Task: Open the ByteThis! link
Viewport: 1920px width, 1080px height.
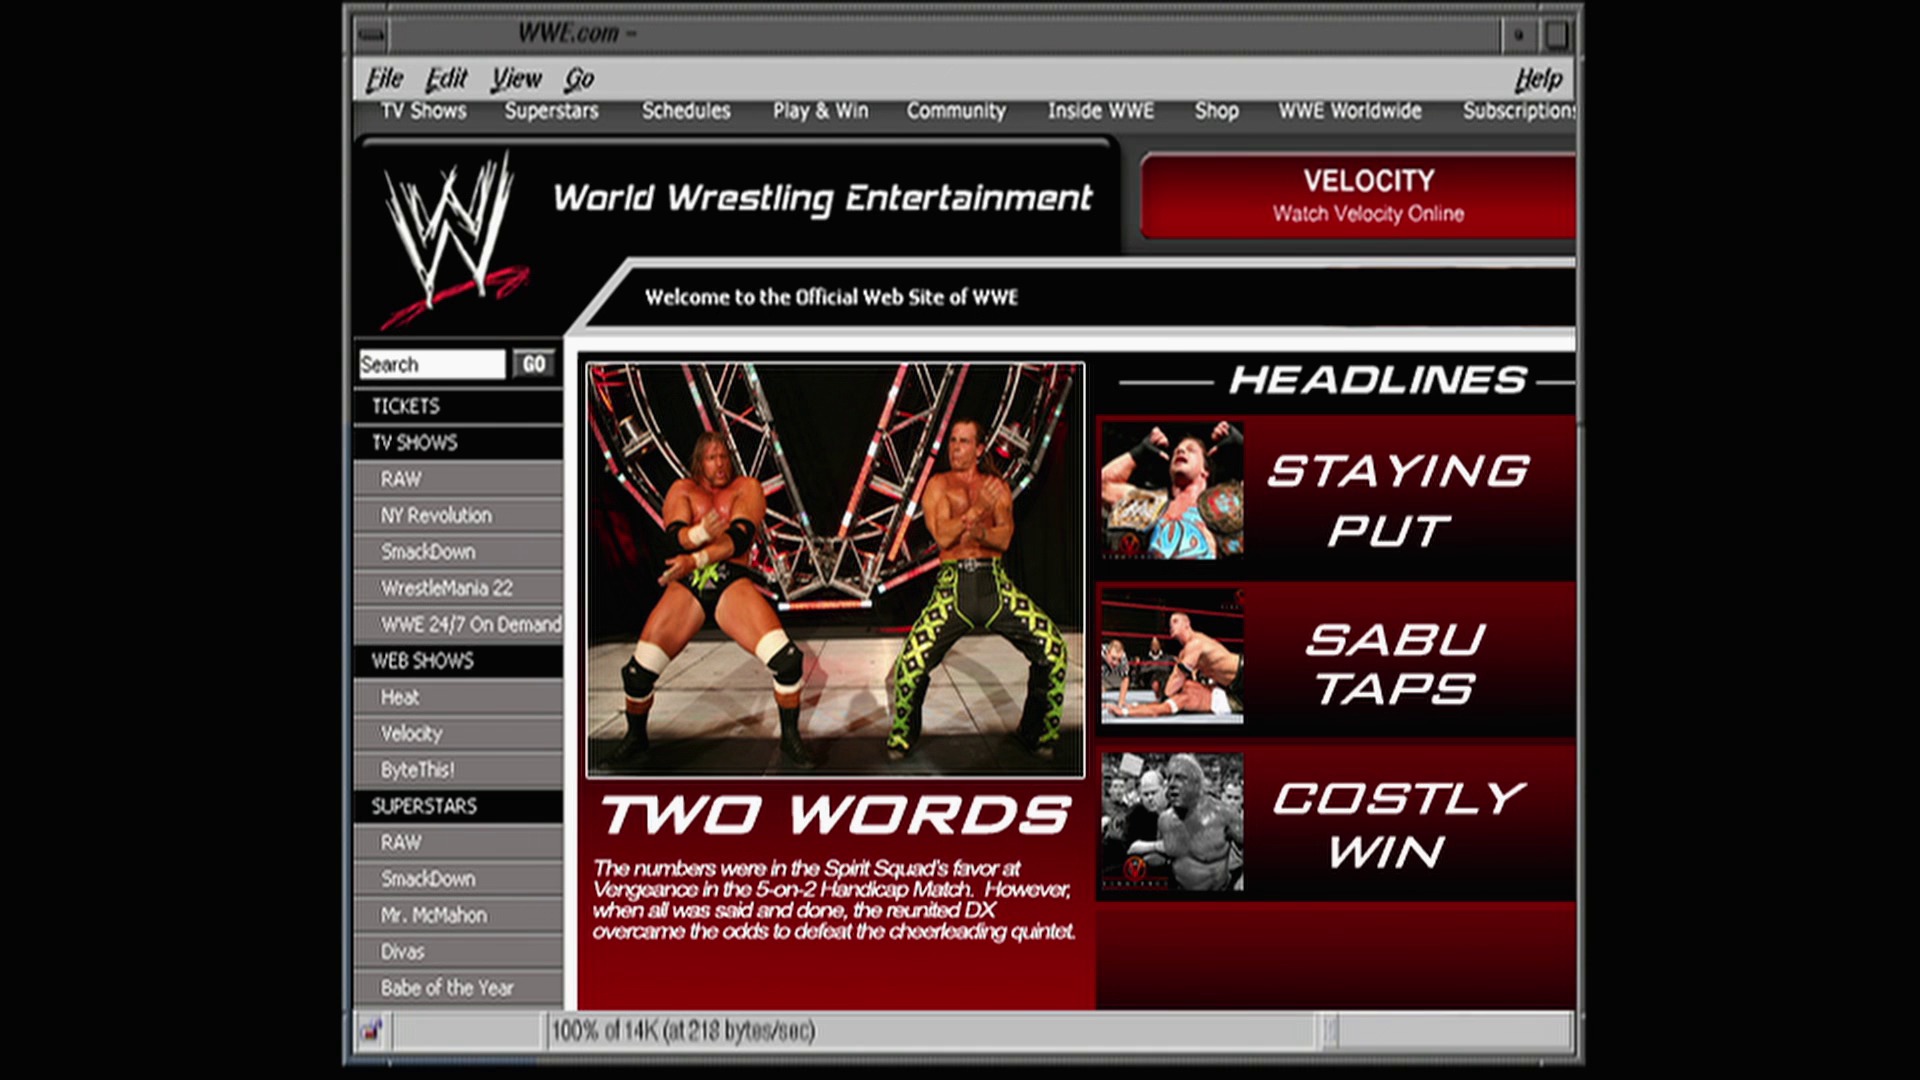Action: 458,769
